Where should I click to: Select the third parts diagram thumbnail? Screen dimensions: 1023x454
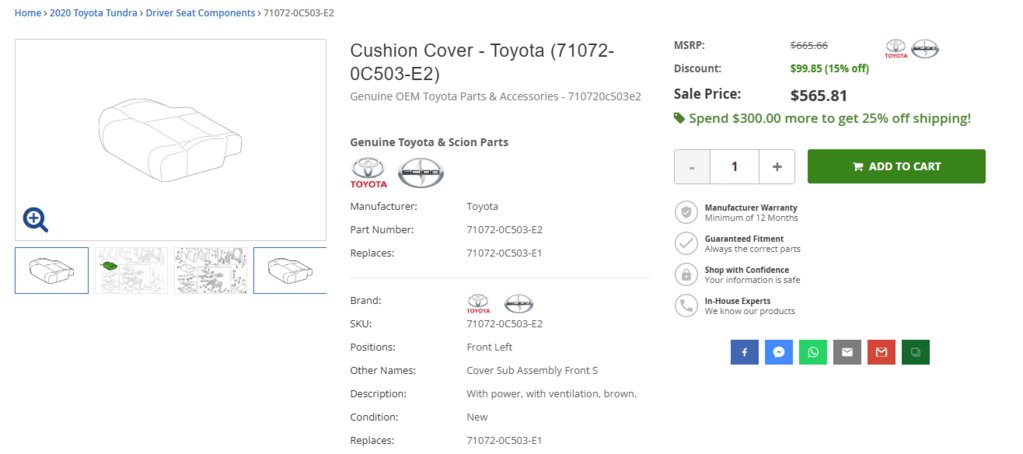(x=211, y=270)
